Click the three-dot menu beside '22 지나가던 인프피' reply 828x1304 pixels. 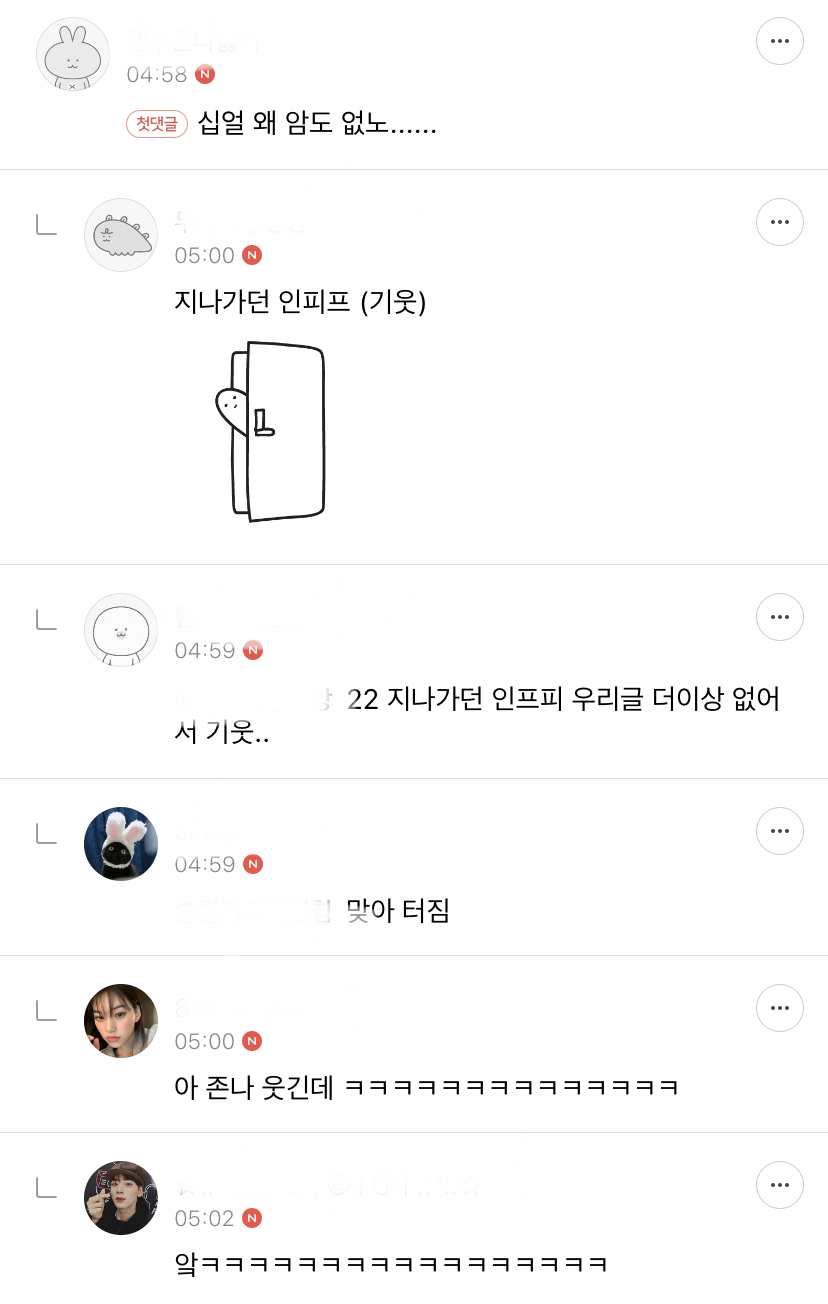tap(780, 617)
